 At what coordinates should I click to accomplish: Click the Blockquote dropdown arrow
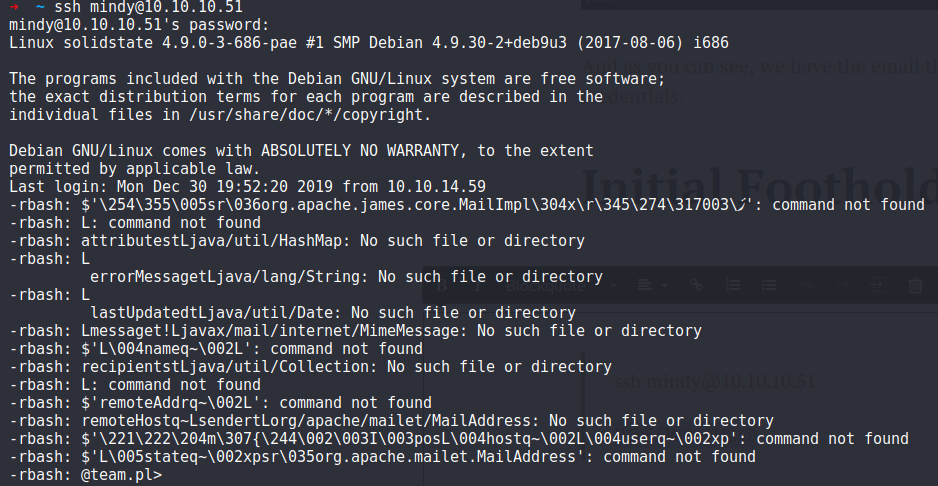[613, 286]
